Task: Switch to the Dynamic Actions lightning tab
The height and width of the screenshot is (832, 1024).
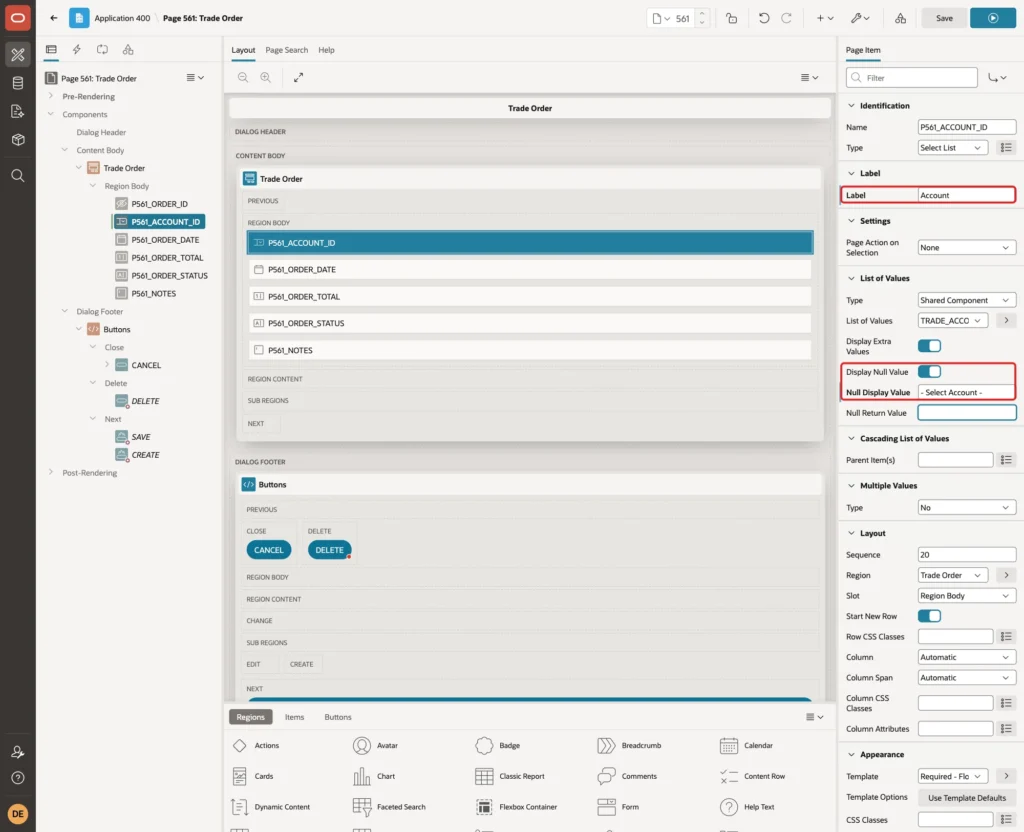Action: point(76,50)
